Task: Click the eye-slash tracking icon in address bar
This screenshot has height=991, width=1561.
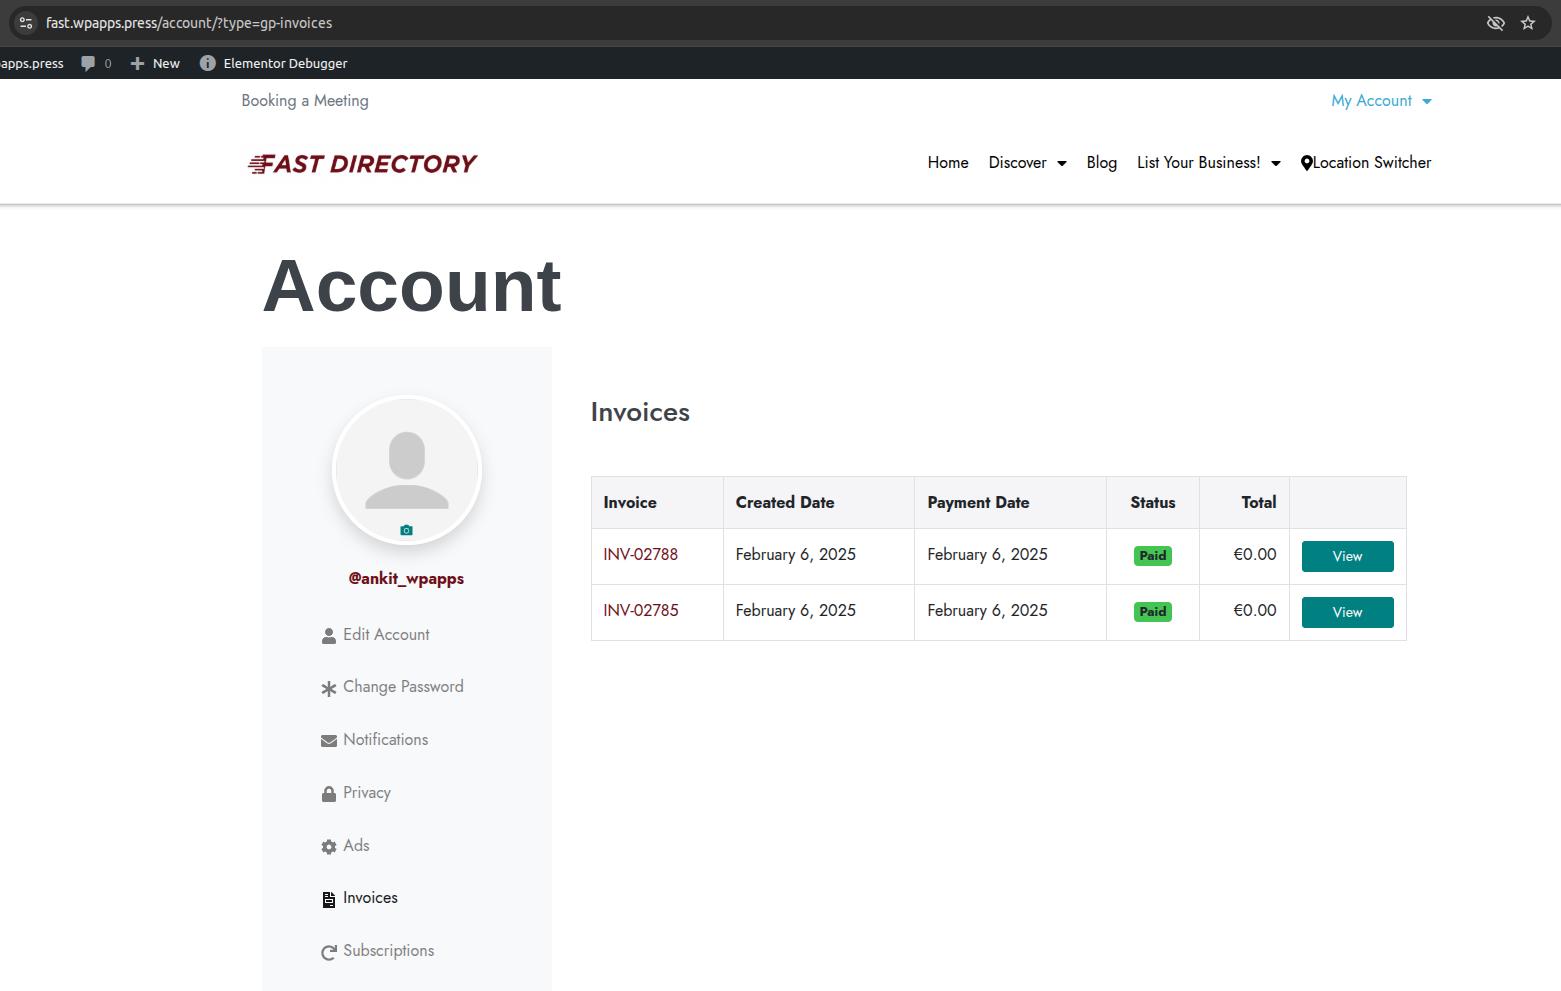Action: (1495, 23)
